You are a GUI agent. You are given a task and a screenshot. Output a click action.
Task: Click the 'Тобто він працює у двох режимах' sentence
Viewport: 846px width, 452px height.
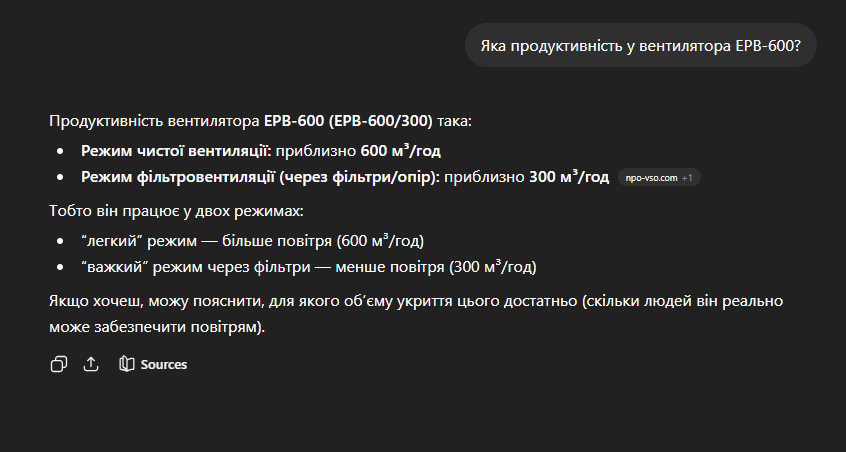click(x=175, y=211)
